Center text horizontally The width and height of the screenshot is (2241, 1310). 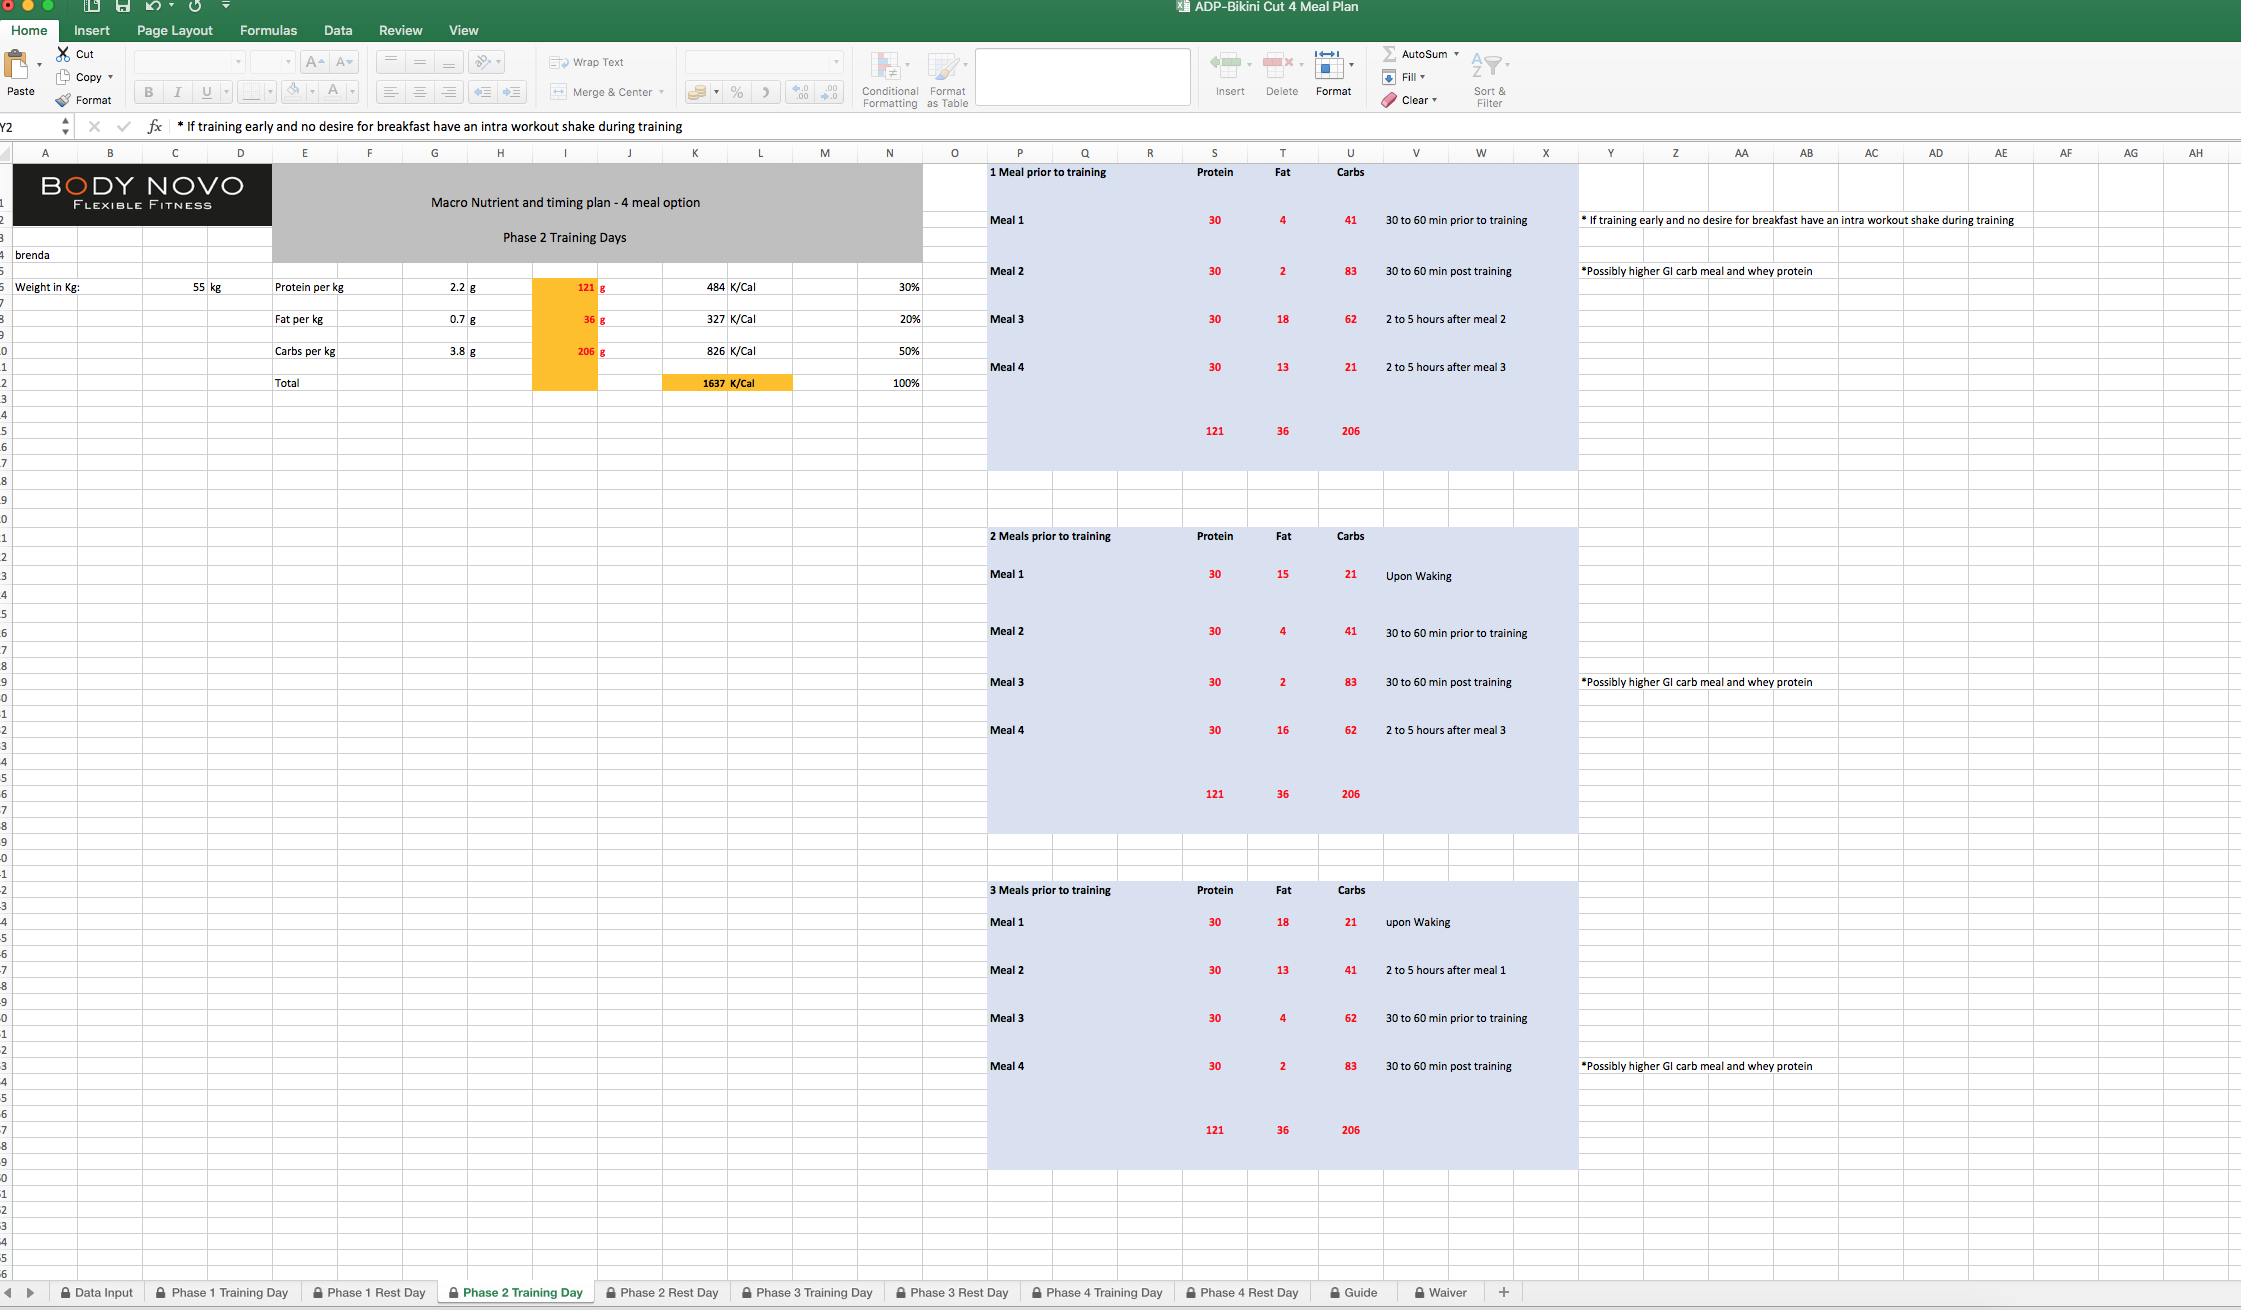pos(420,92)
